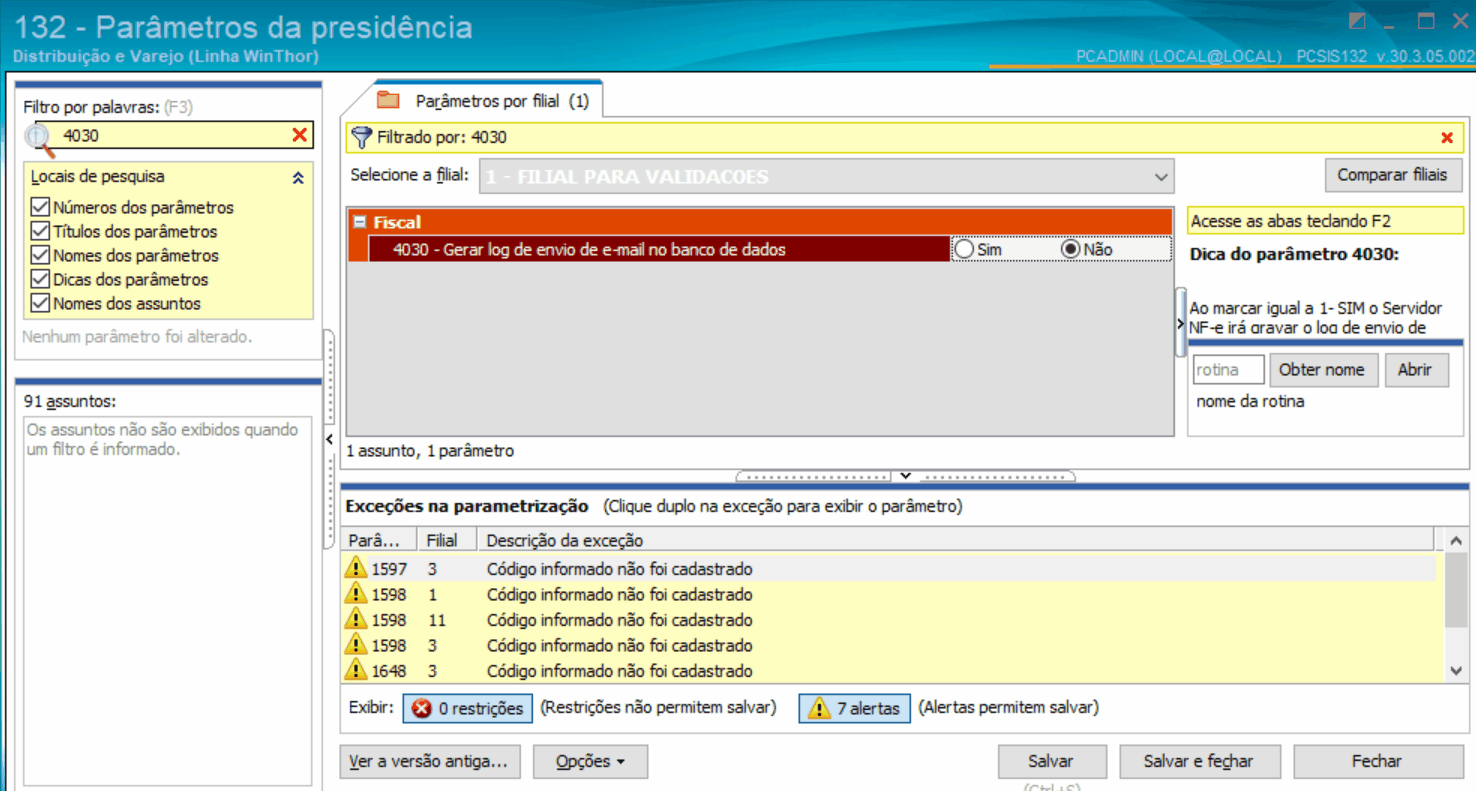1476x791 pixels.
Task: Remove the 'Filtrado por: 4030' filter
Action: 1446,138
